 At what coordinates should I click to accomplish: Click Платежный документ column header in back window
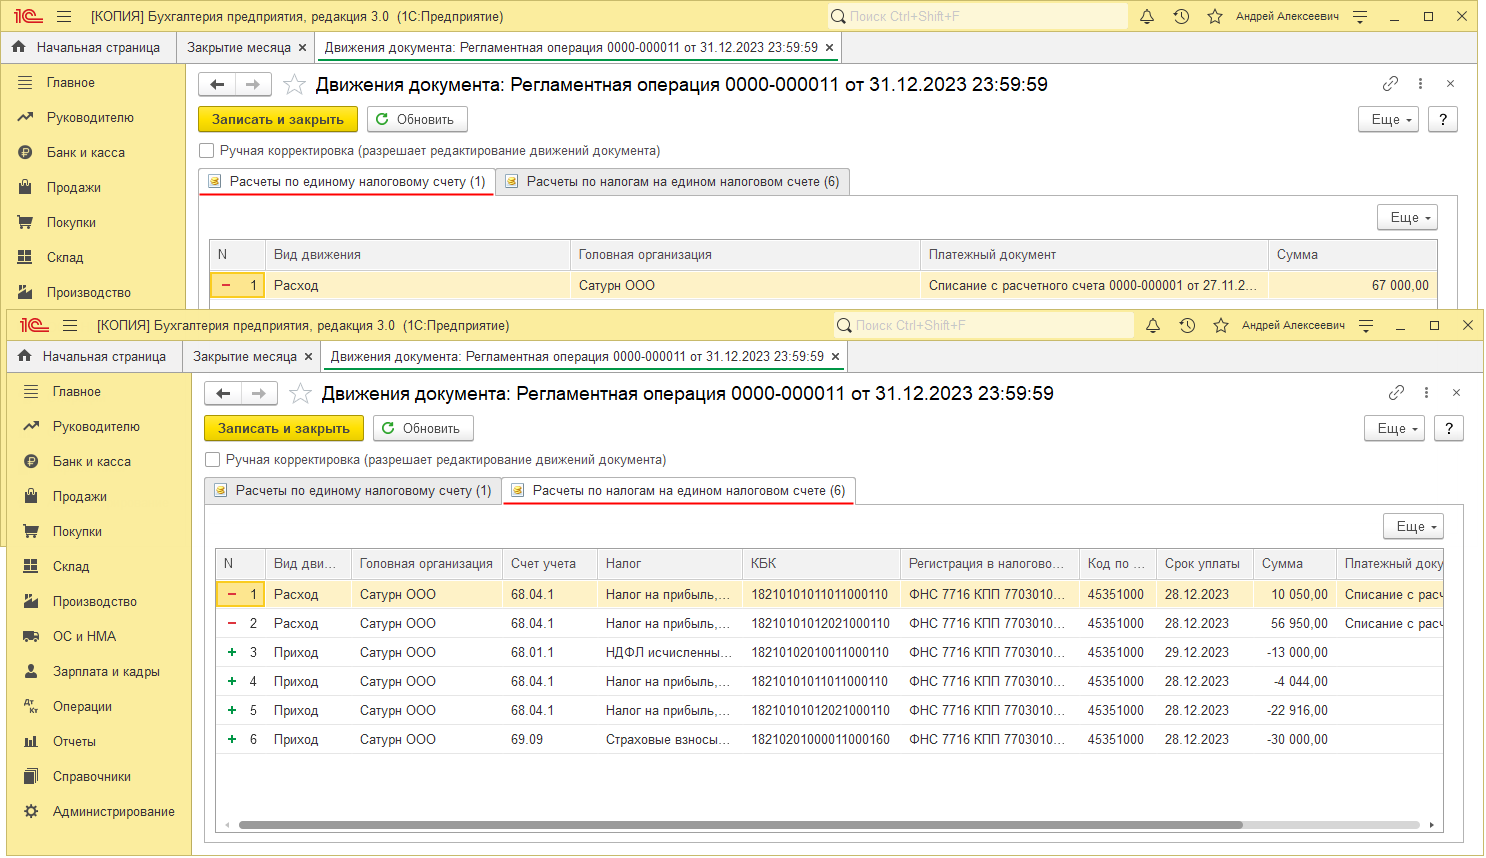tap(1093, 255)
